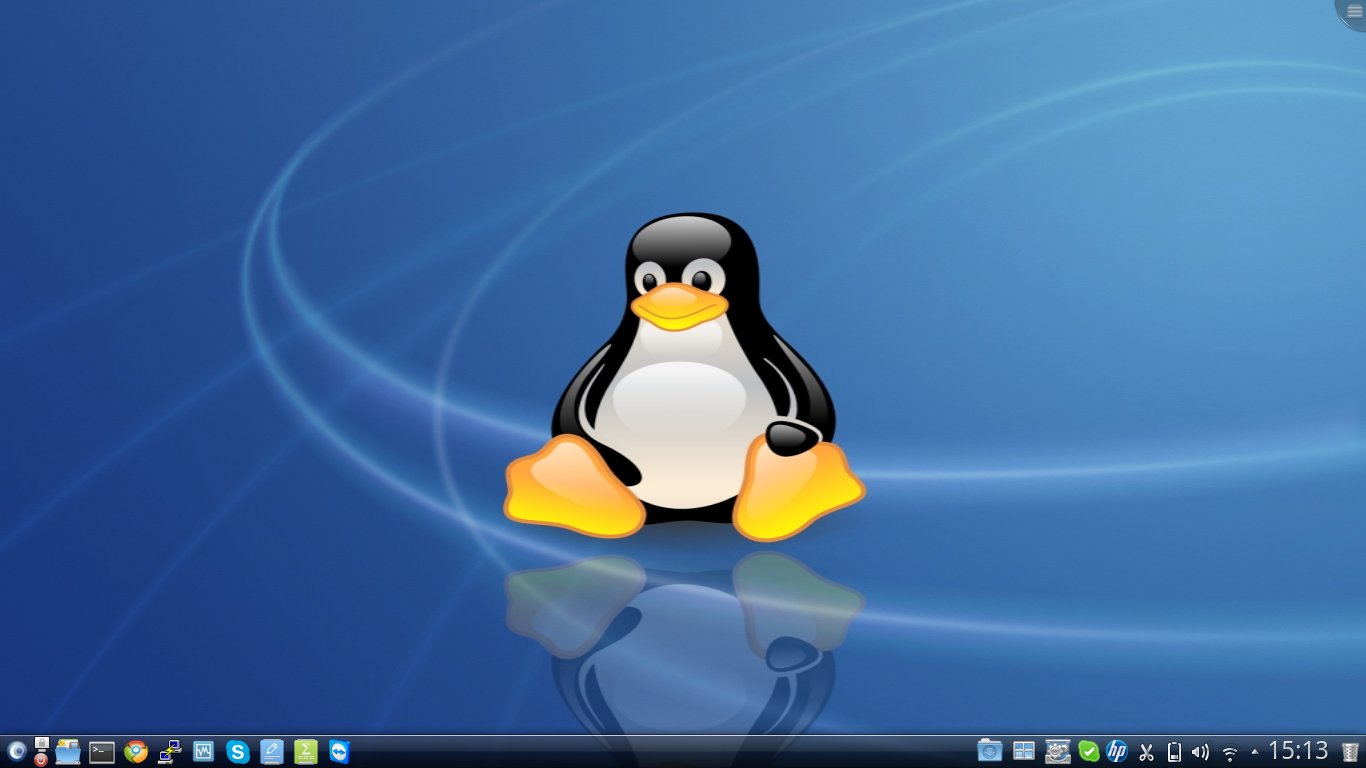This screenshot has height=768, width=1366.
Task: Open the Wi-Fi network manager icon
Action: pyautogui.click(x=1230, y=753)
